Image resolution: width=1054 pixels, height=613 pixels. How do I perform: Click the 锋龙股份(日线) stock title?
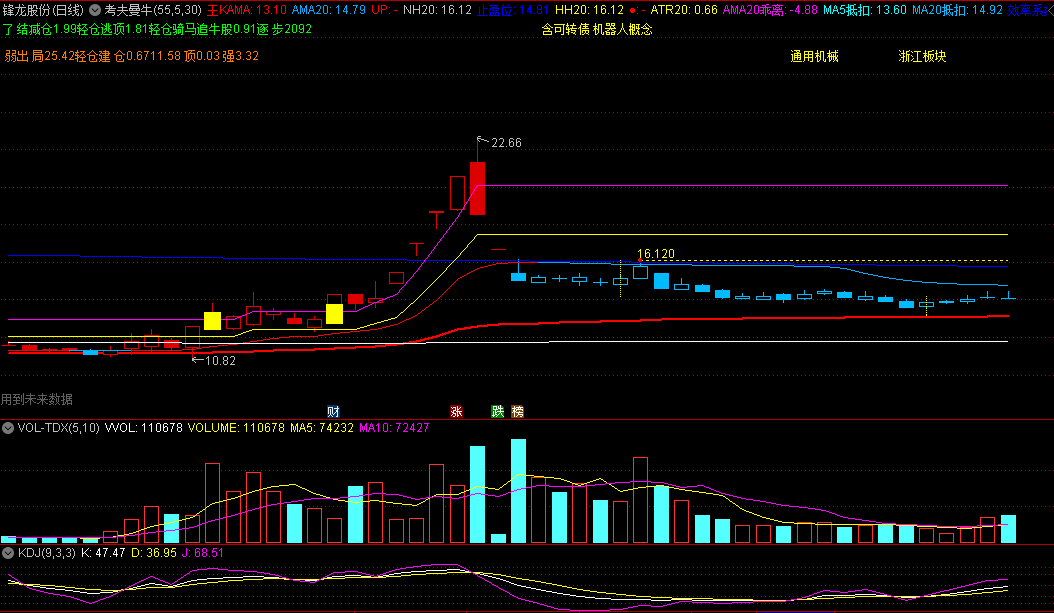click(x=43, y=10)
